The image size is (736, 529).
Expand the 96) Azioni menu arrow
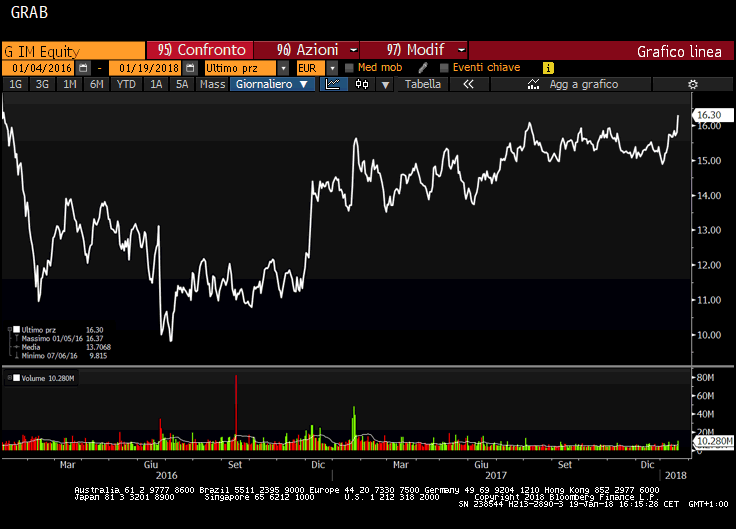(x=353, y=50)
